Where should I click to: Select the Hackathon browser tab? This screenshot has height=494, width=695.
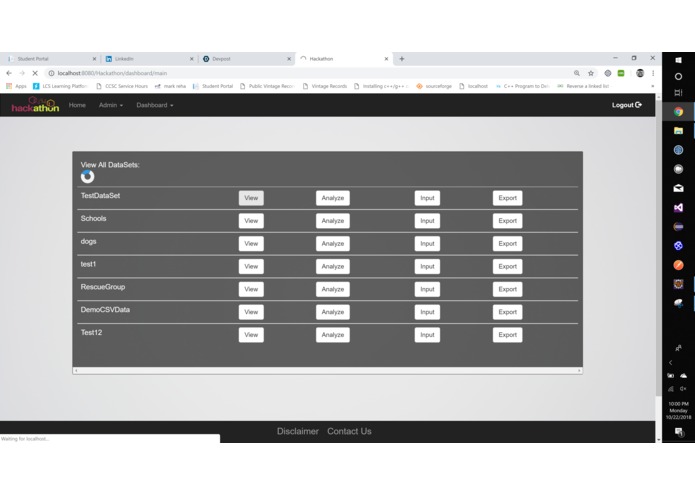(343, 58)
